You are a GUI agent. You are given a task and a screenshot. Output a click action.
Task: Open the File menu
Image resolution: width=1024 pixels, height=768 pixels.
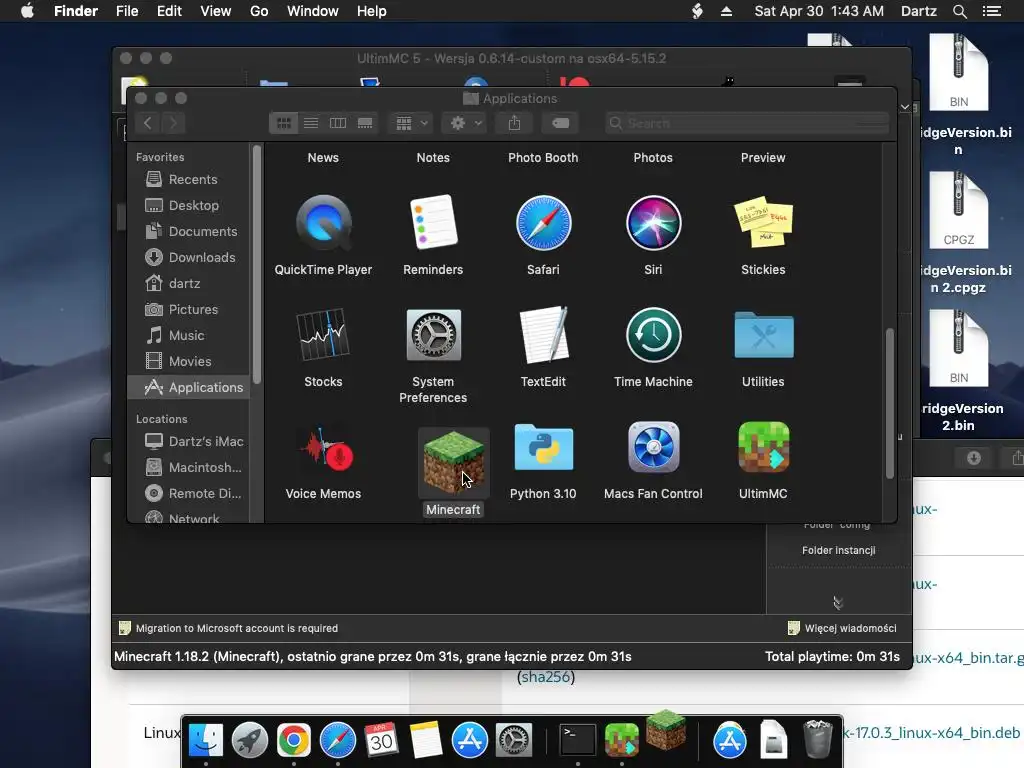(127, 11)
